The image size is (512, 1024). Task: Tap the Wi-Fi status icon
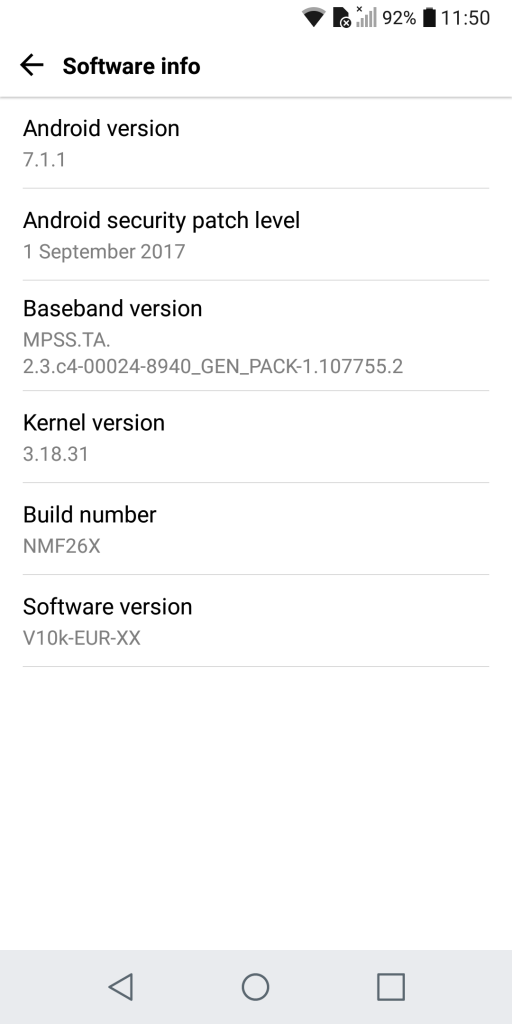(x=313, y=18)
